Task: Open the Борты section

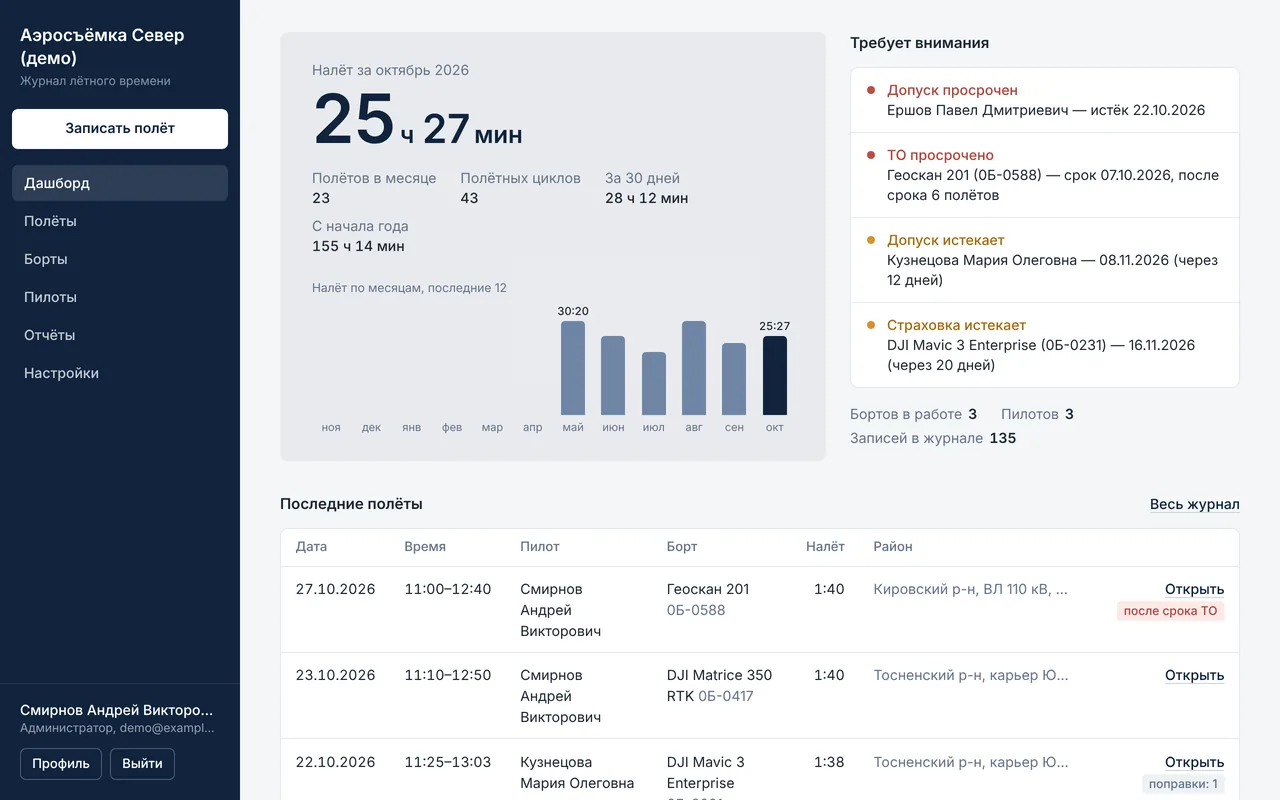Action: click(120, 259)
